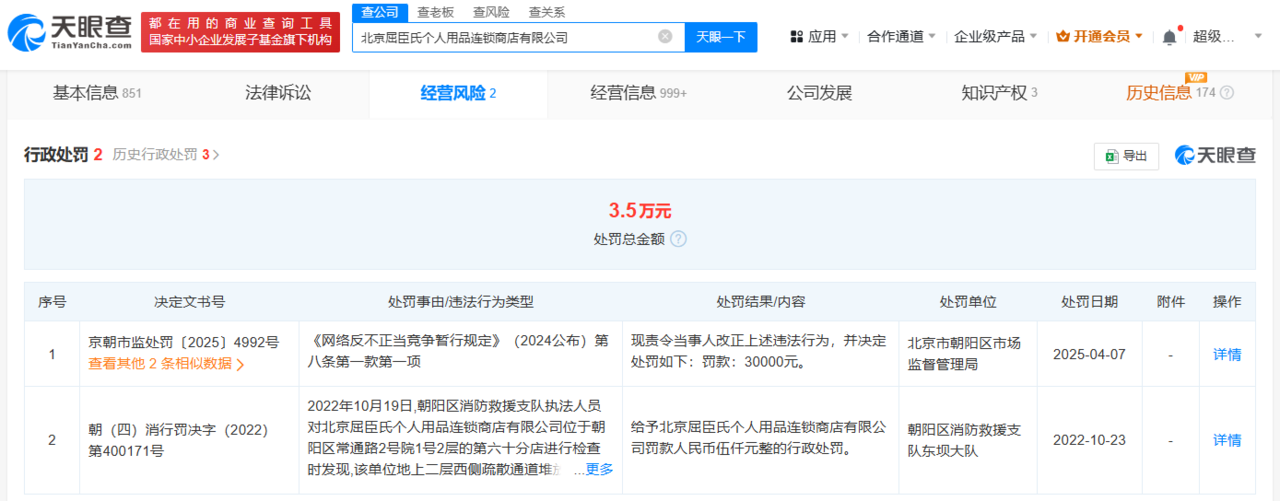
Task: Open the notification bell
Action: [1169, 37]
